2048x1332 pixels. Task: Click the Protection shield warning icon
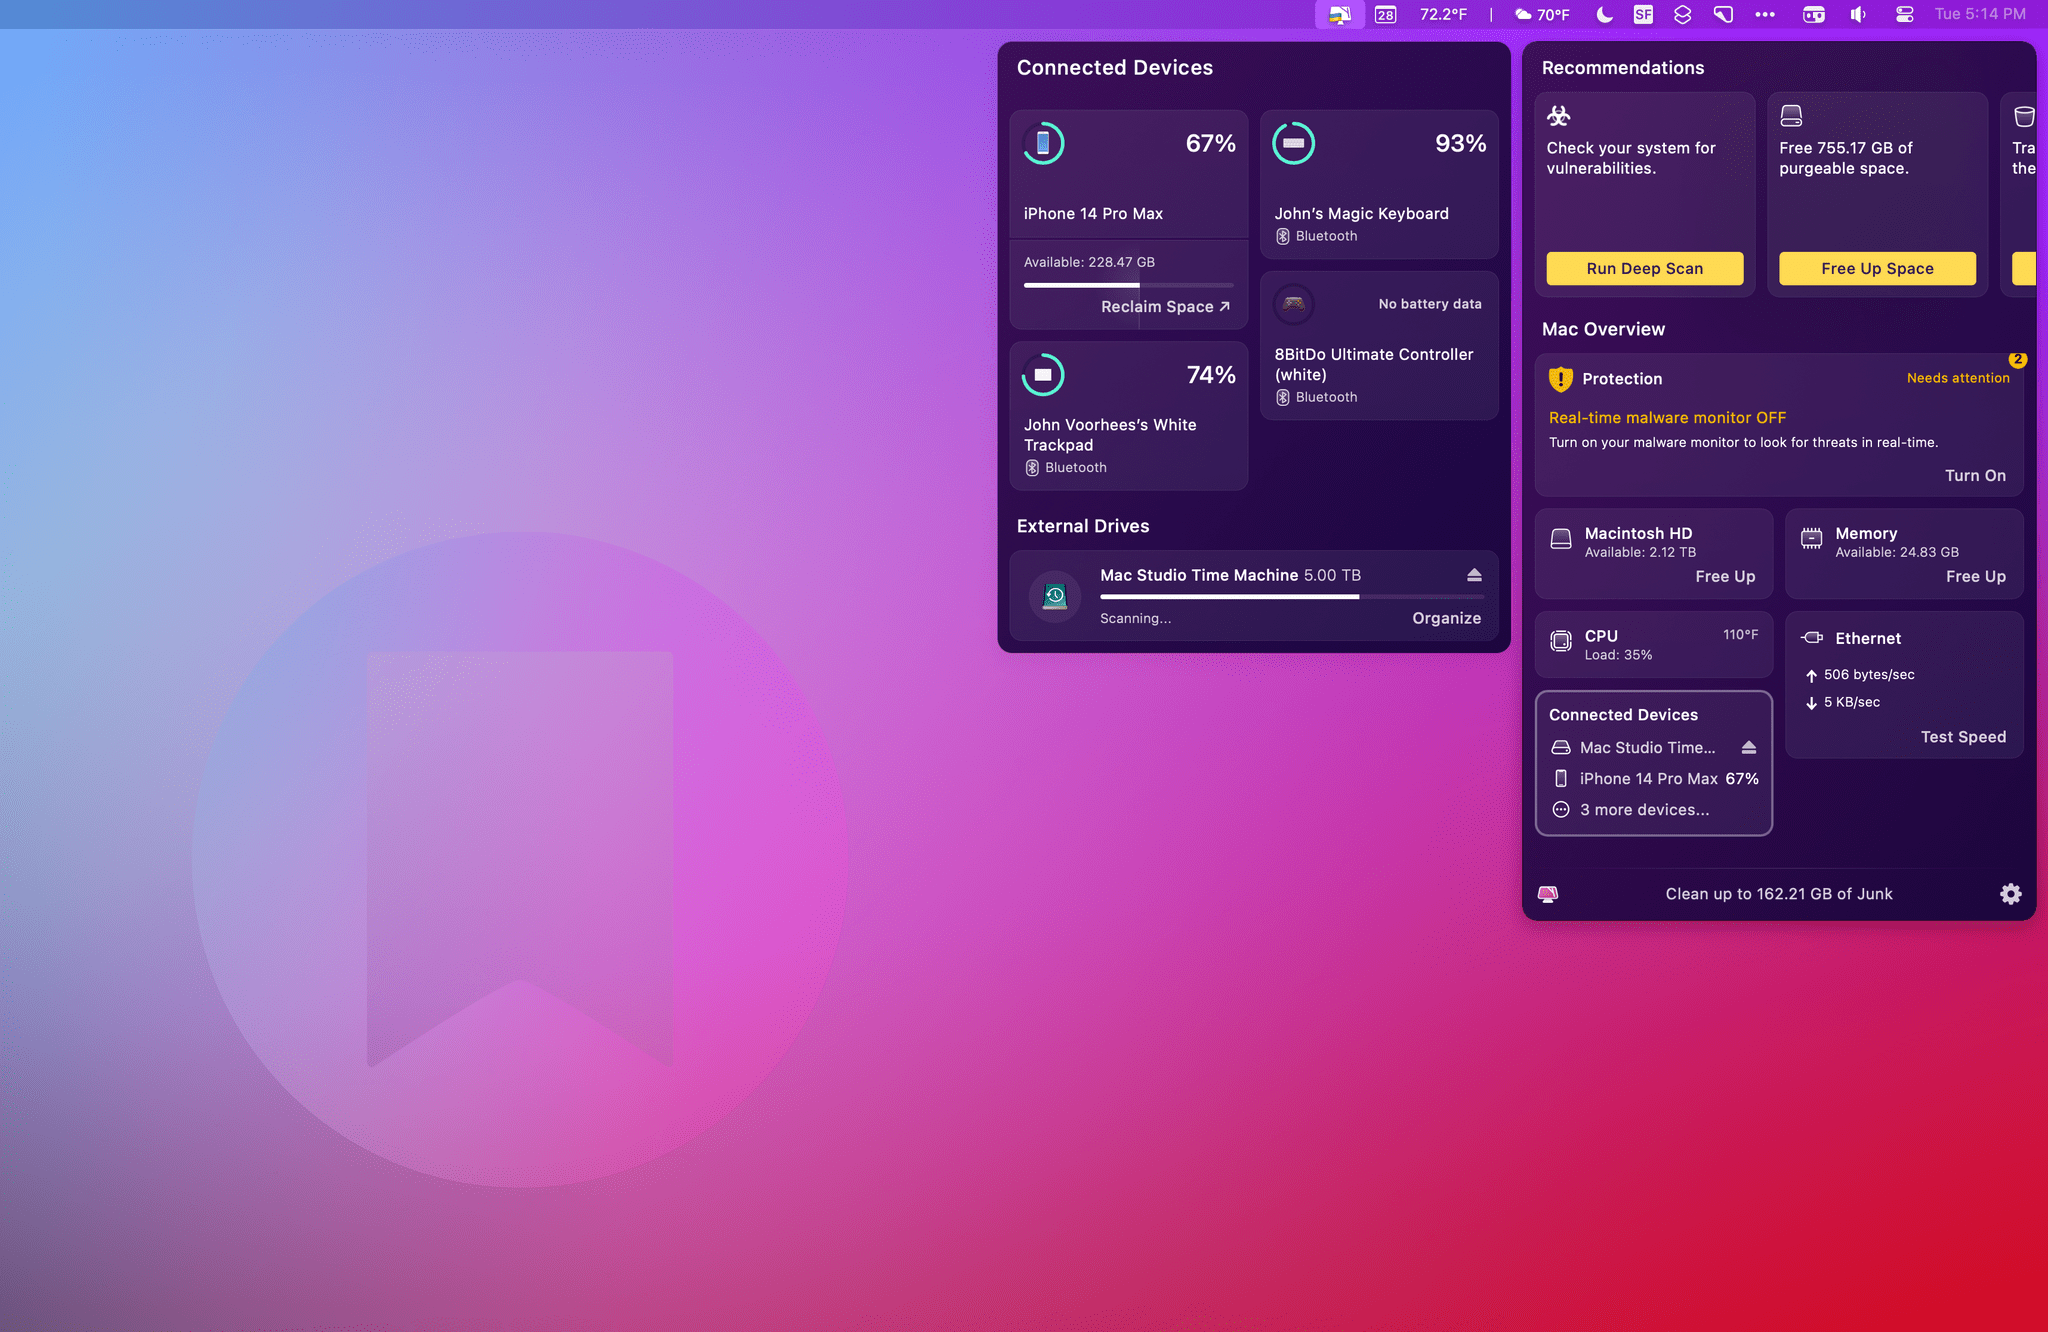pos(1560,379)
